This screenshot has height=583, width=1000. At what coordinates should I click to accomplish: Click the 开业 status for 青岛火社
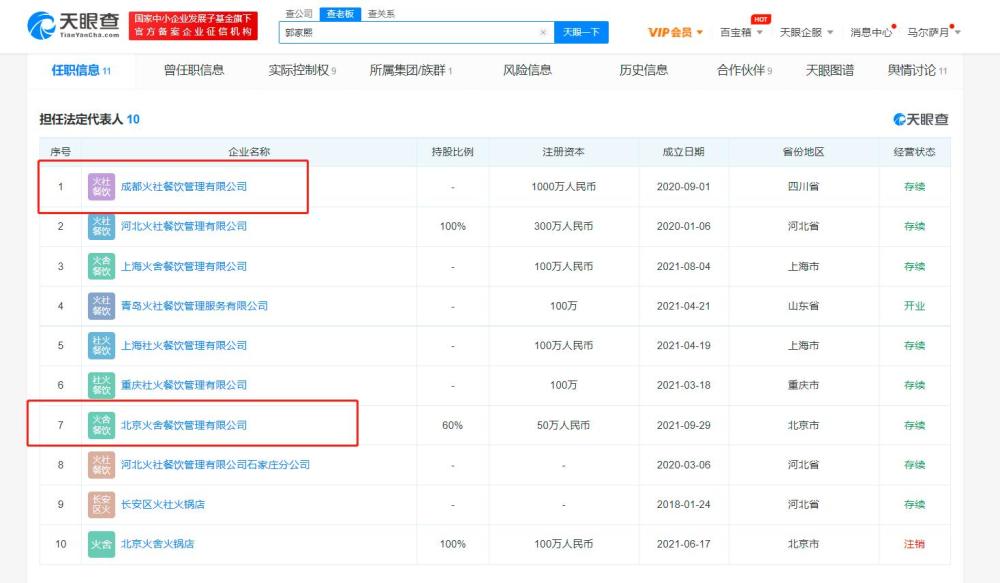tap(914, 306)
